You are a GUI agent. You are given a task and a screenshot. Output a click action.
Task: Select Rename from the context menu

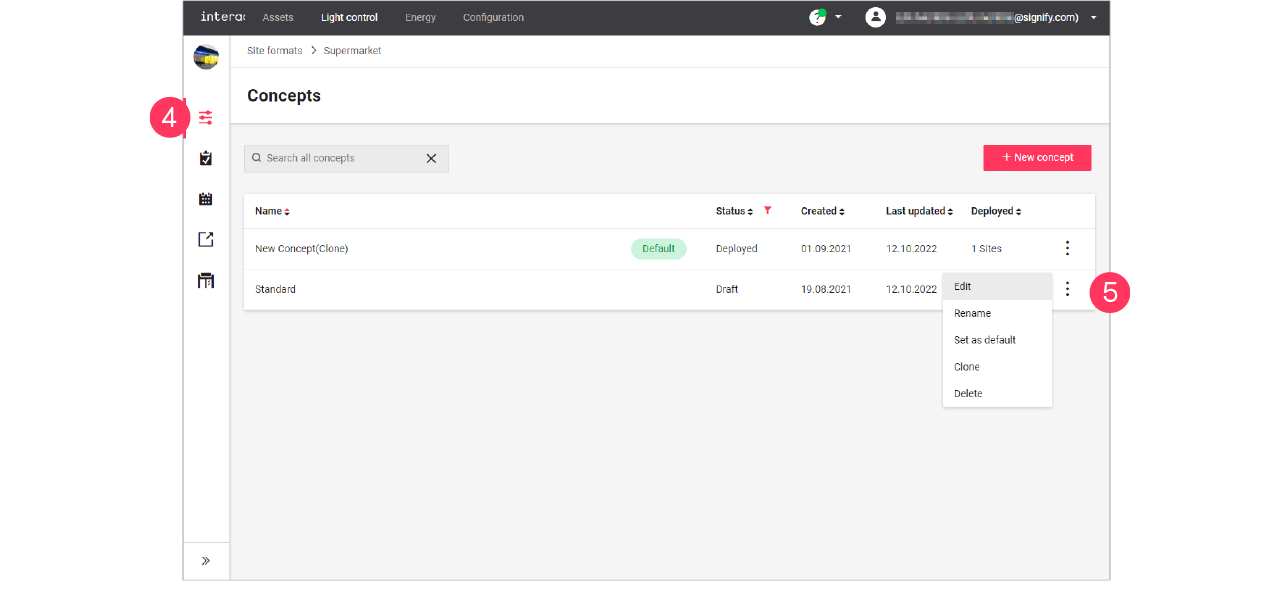[972, 313]
